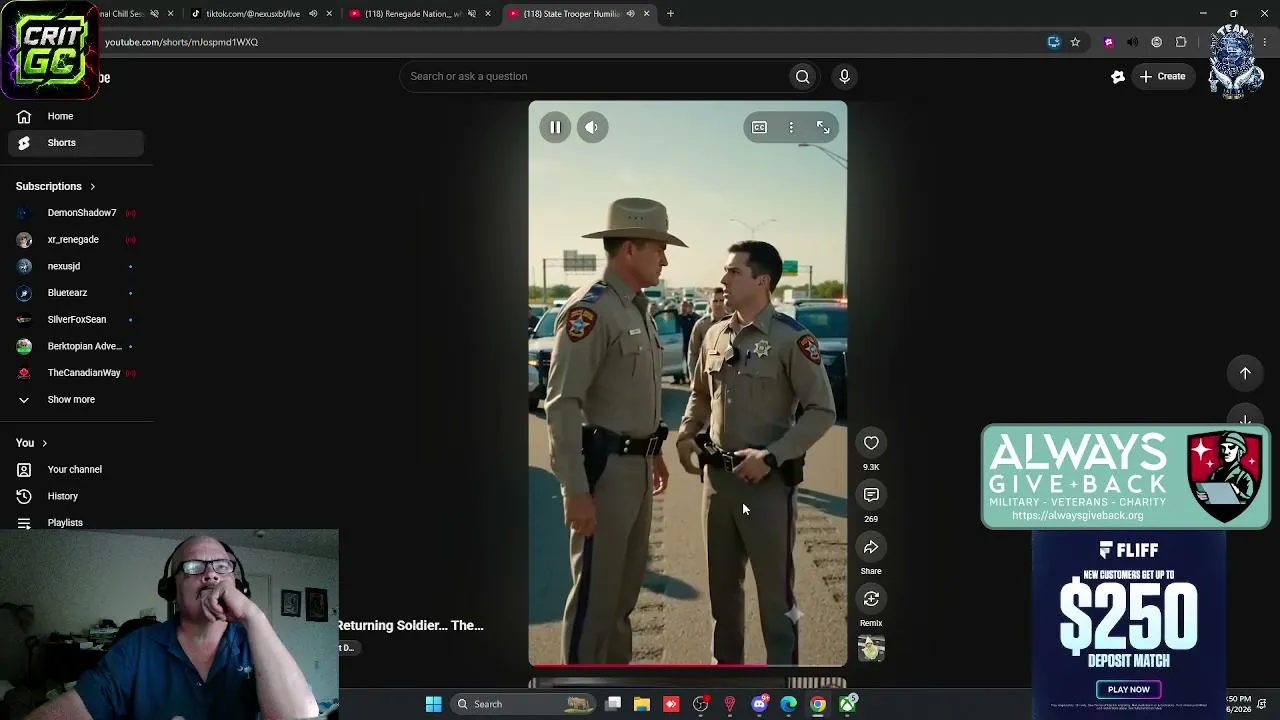Open TheCanadianWay subscription channel

point(76,373)
